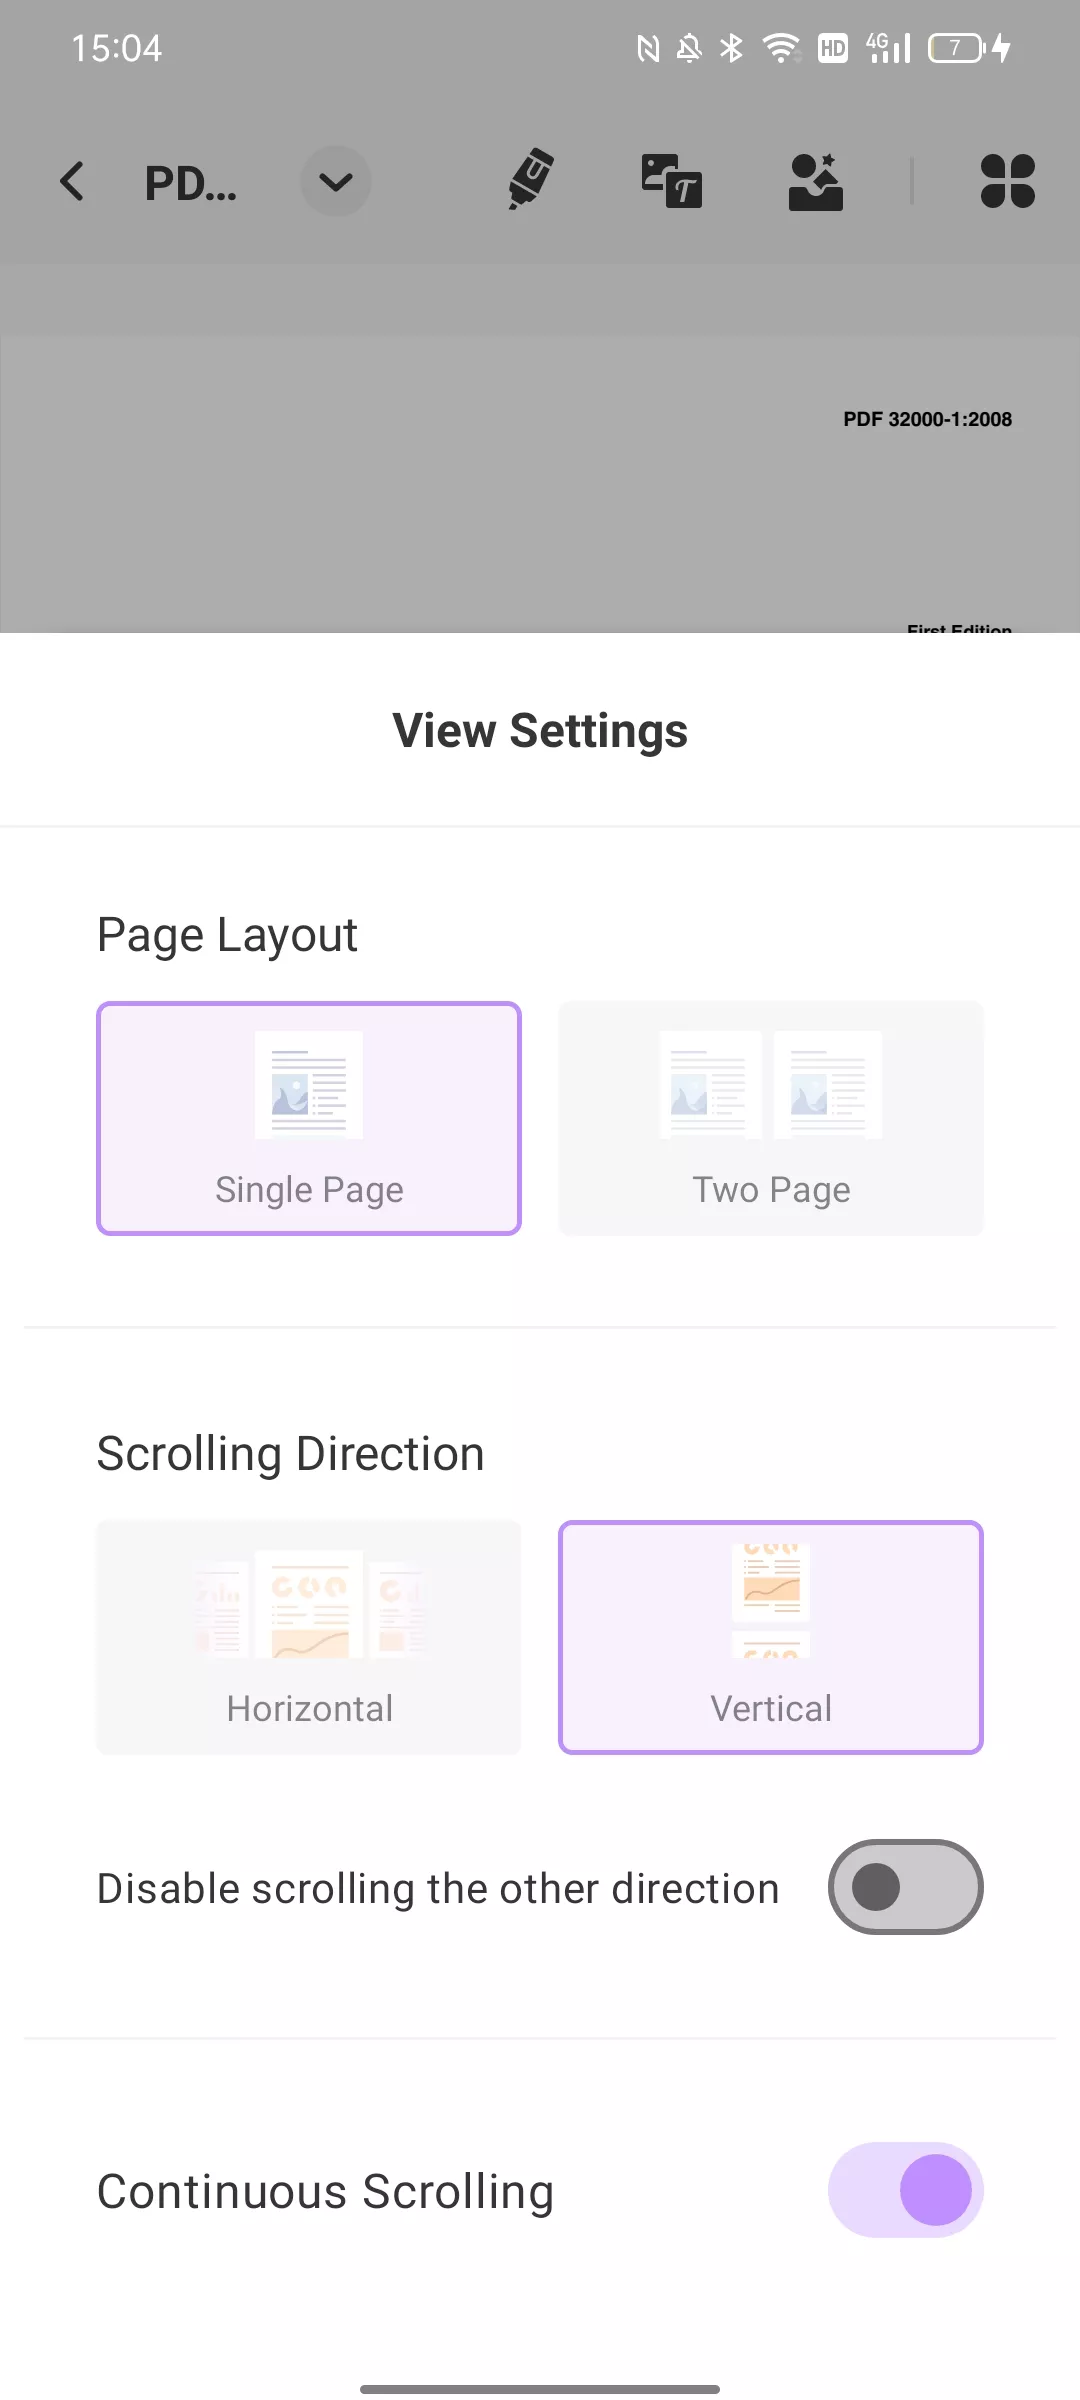1080x2400 pixels.
Task: Tap the truncated PD... document title
Action: click(x=190, y=183)
